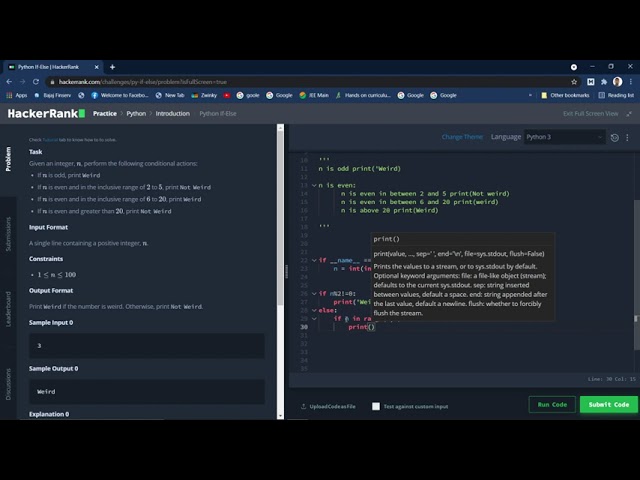640x480 pixels.
Task: Open the Bajaj Finserv bookmark
Action: pyautogui.click(x=52, y=95)
